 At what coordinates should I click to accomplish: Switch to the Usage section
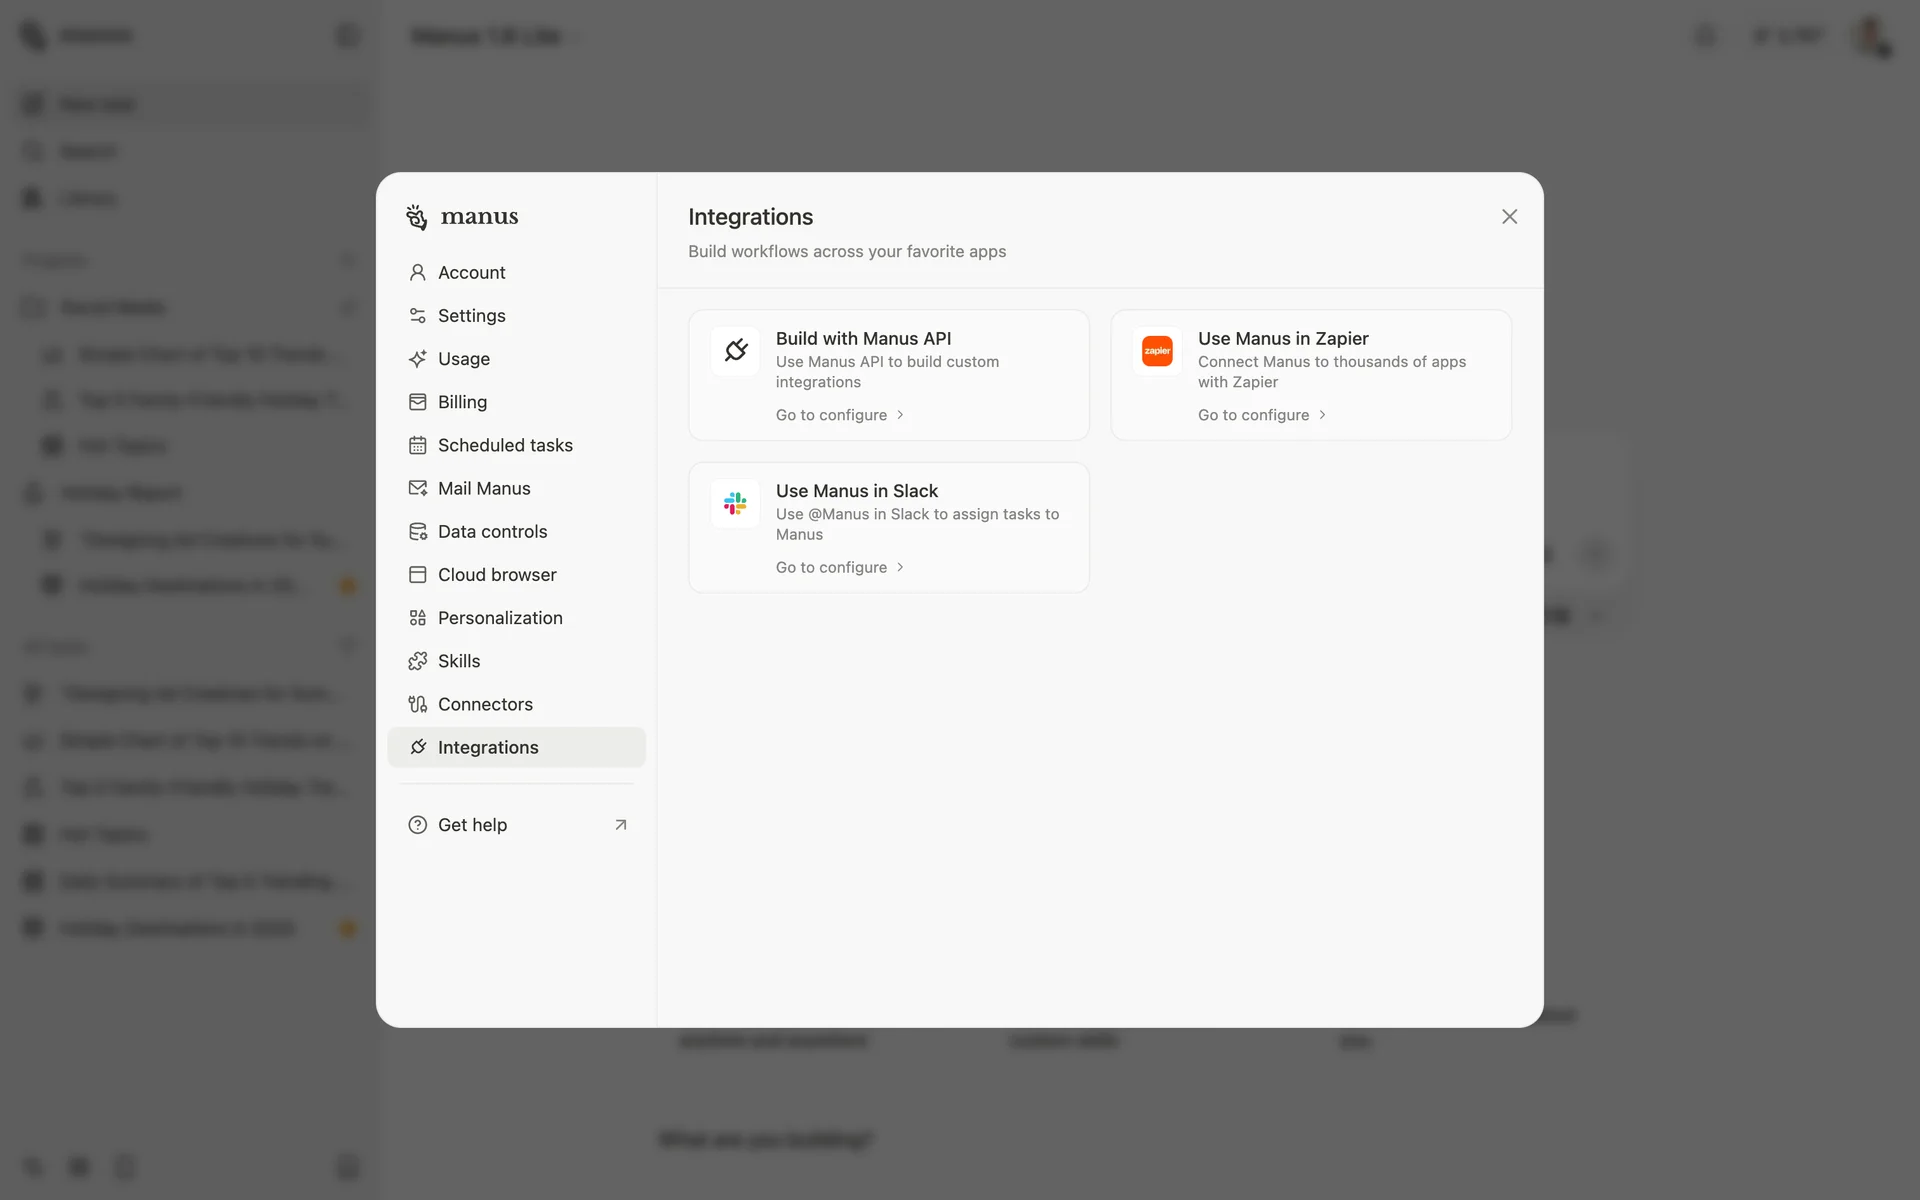coord(463,359)
